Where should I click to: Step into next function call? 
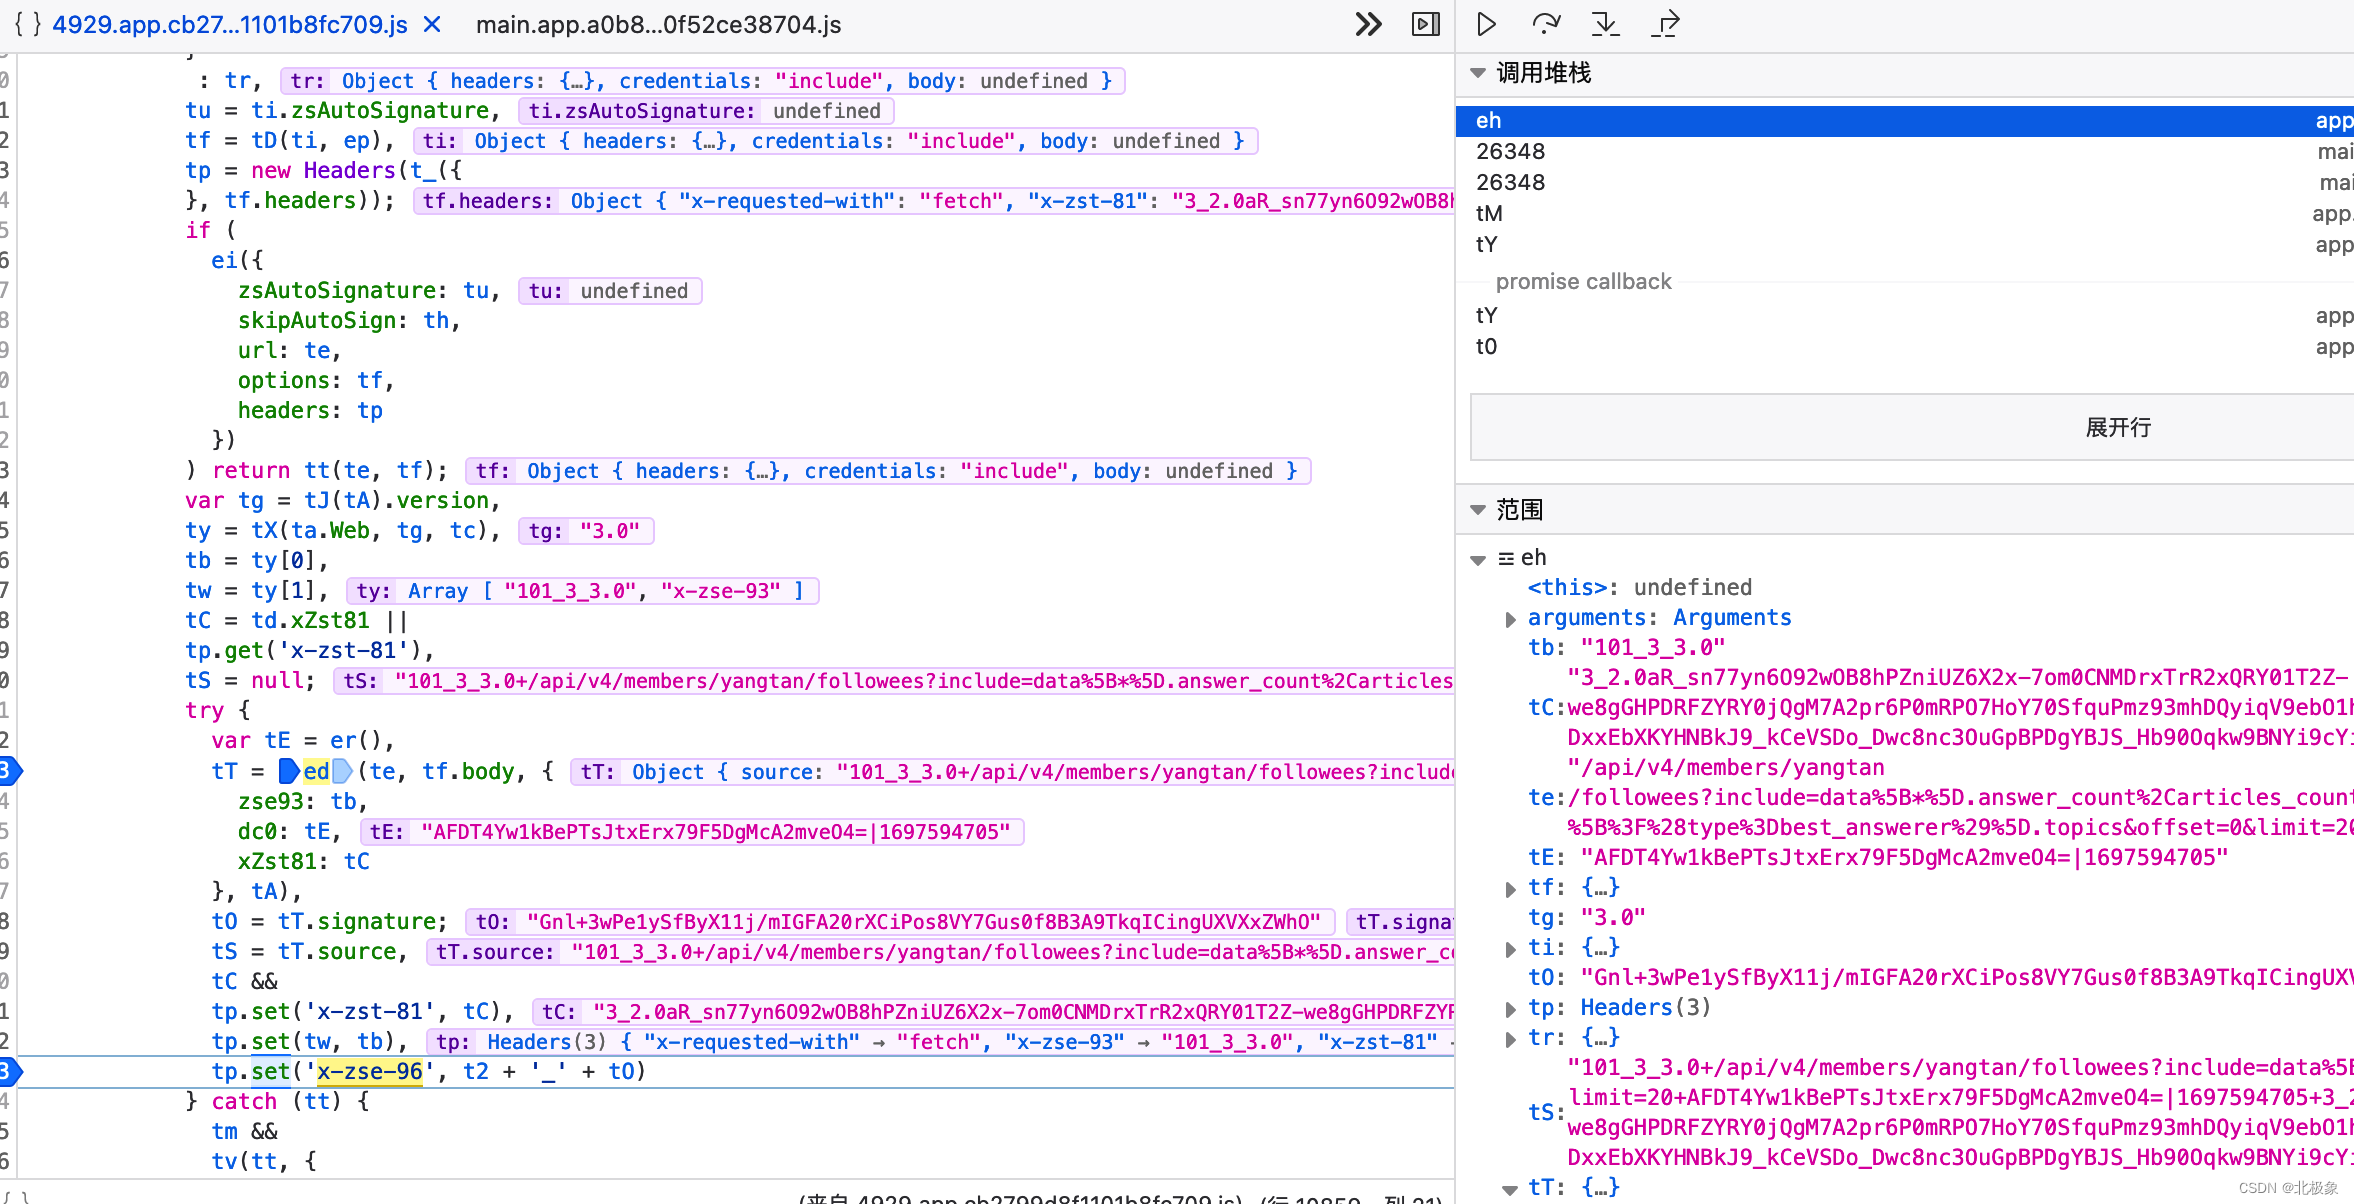pos(1606,24)
